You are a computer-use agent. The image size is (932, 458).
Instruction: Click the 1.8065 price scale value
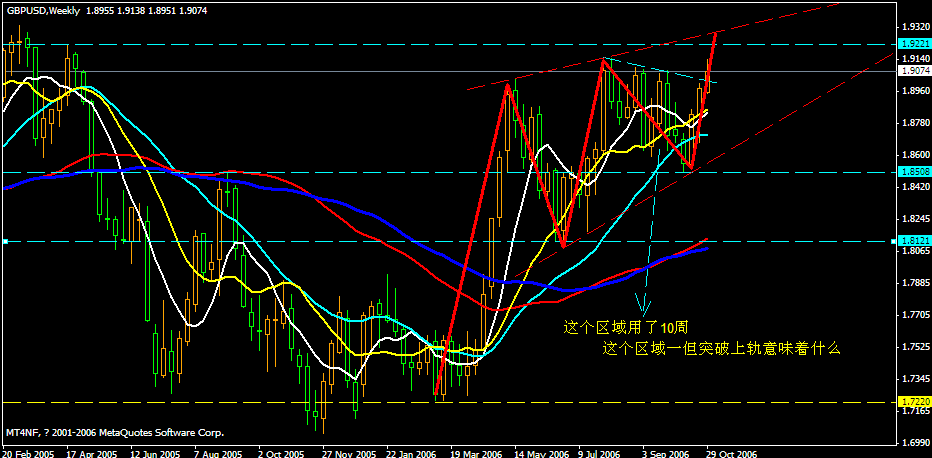coord(914,251)
